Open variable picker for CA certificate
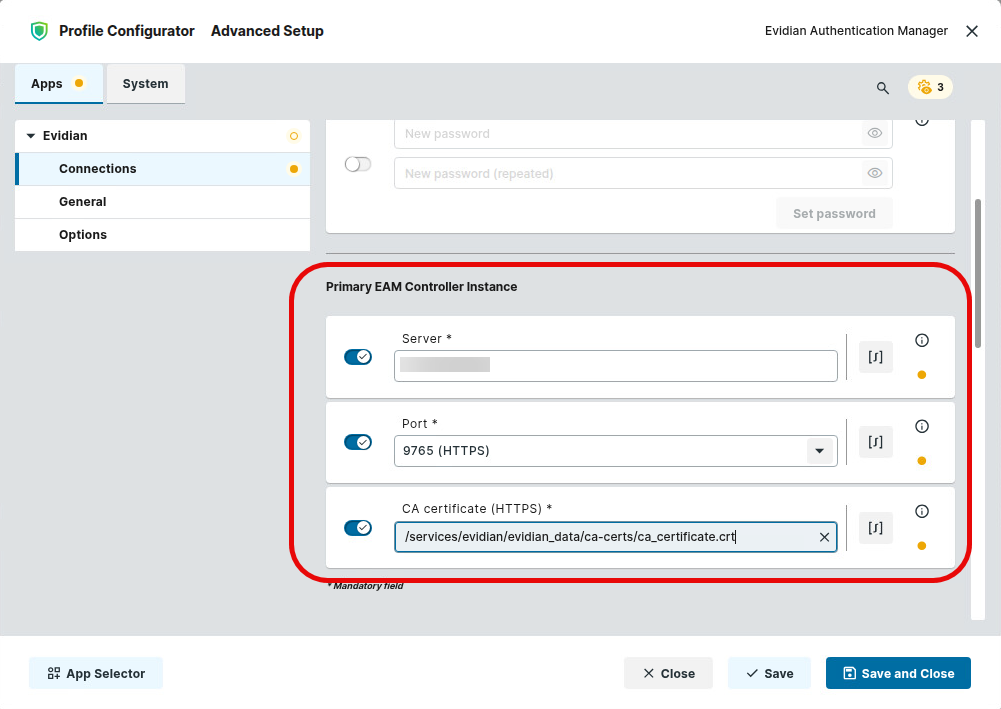The height and width of the screenshot is (709, 1001). [x=875, y=528]
